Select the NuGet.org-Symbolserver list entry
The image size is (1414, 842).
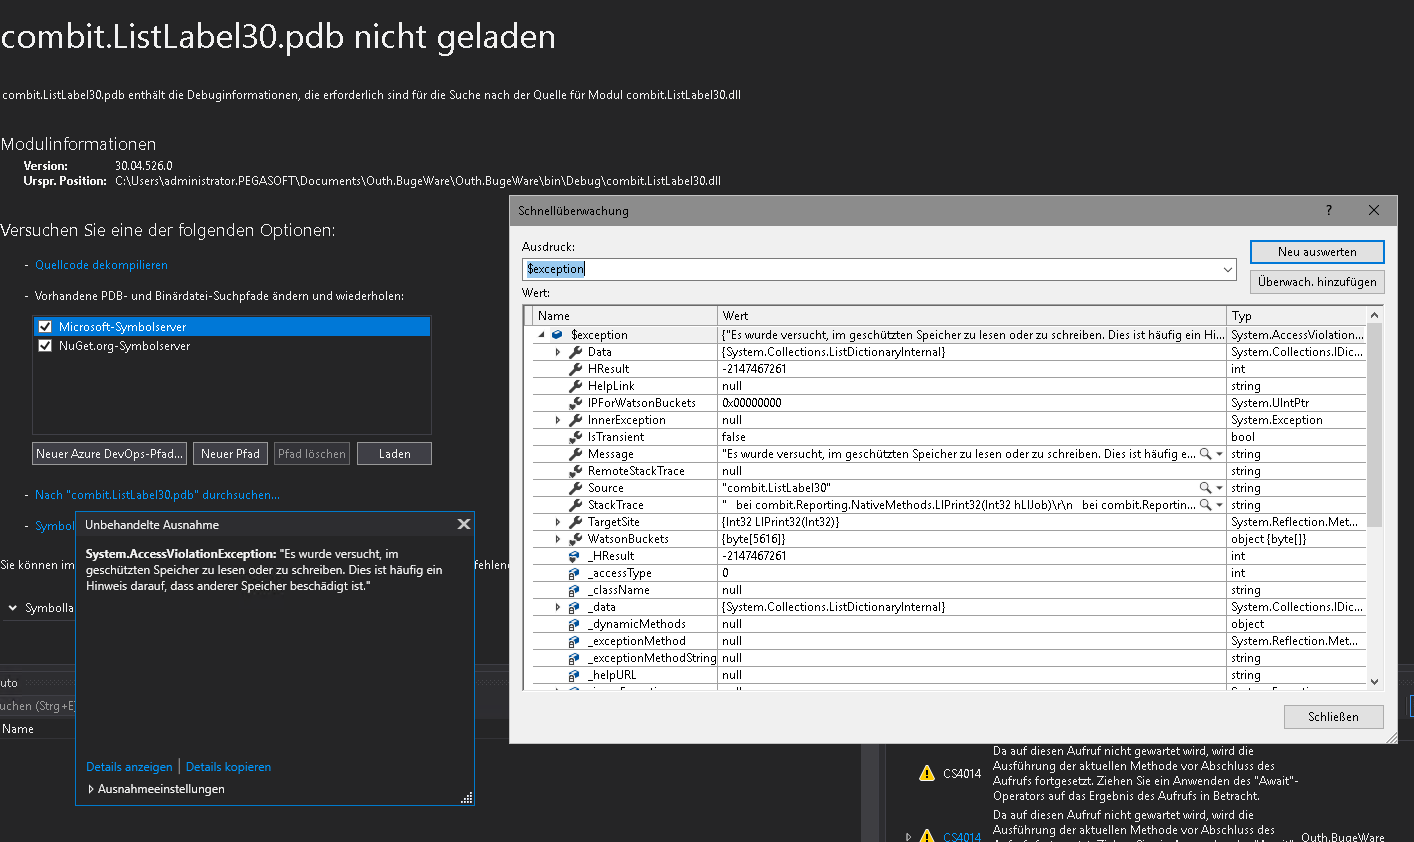click(232, 346)
